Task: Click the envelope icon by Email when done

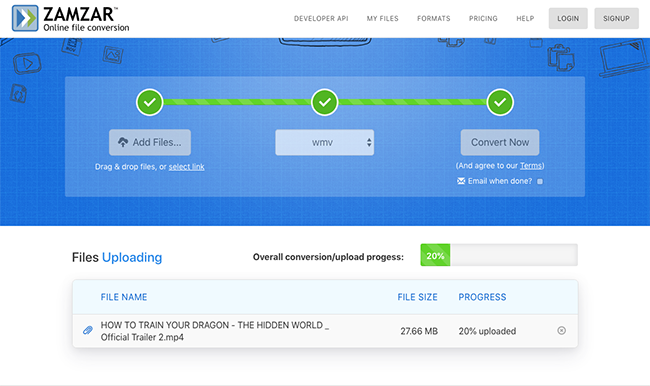Action: pyautogui.click(x=461, y=181)
